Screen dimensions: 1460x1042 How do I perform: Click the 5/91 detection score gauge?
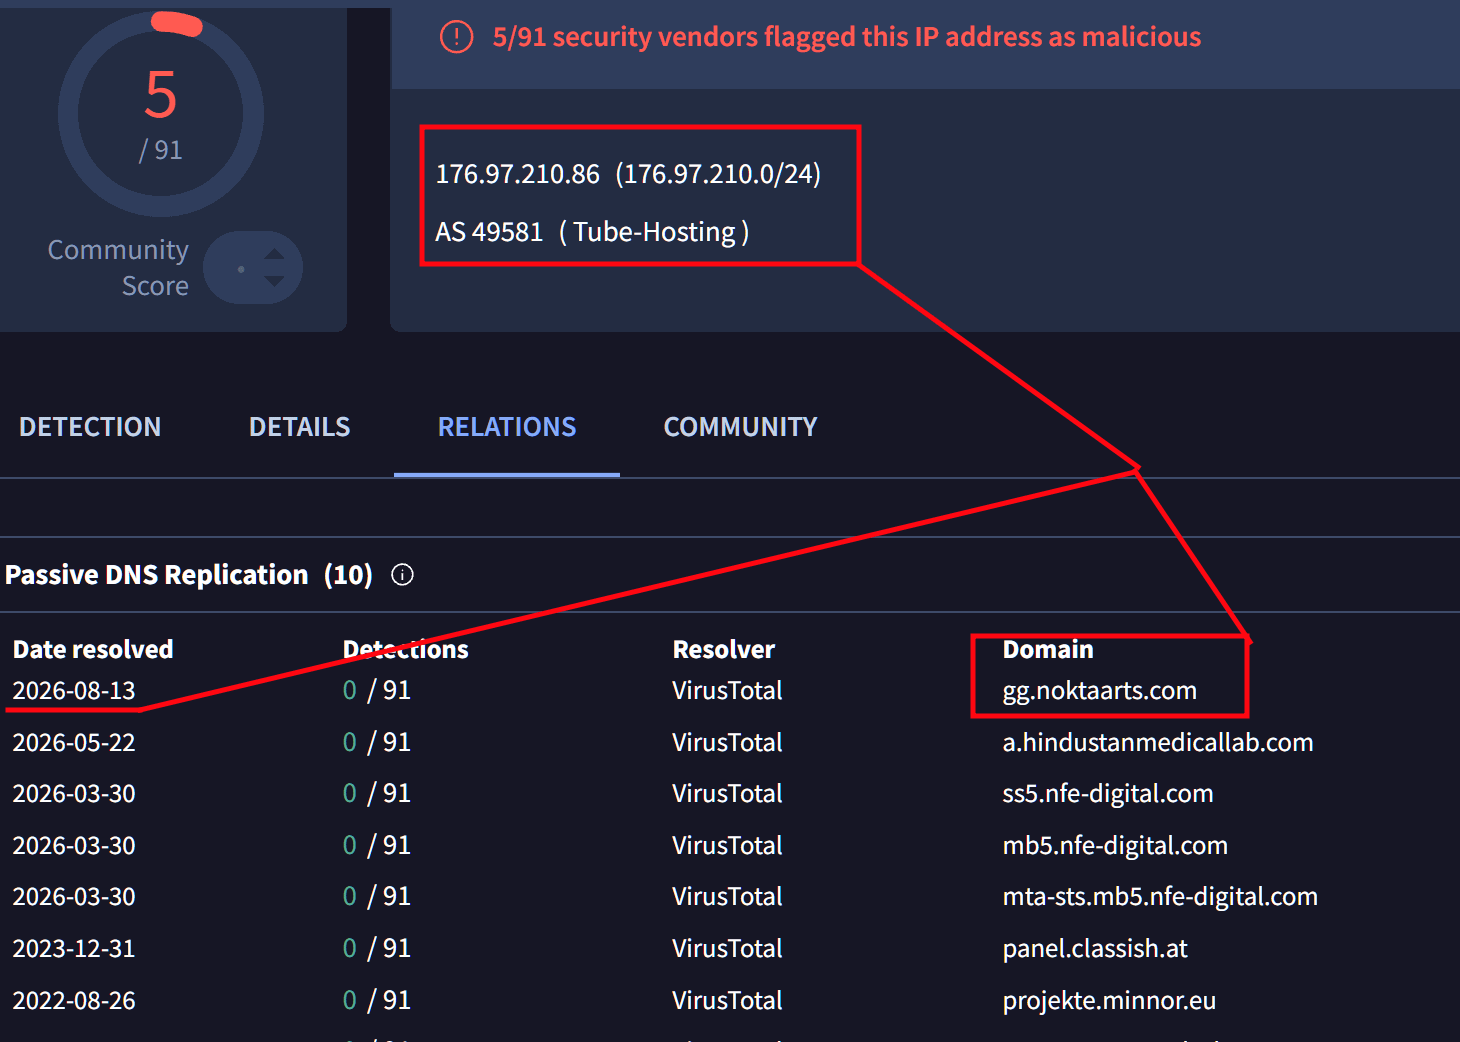[161, 115]
